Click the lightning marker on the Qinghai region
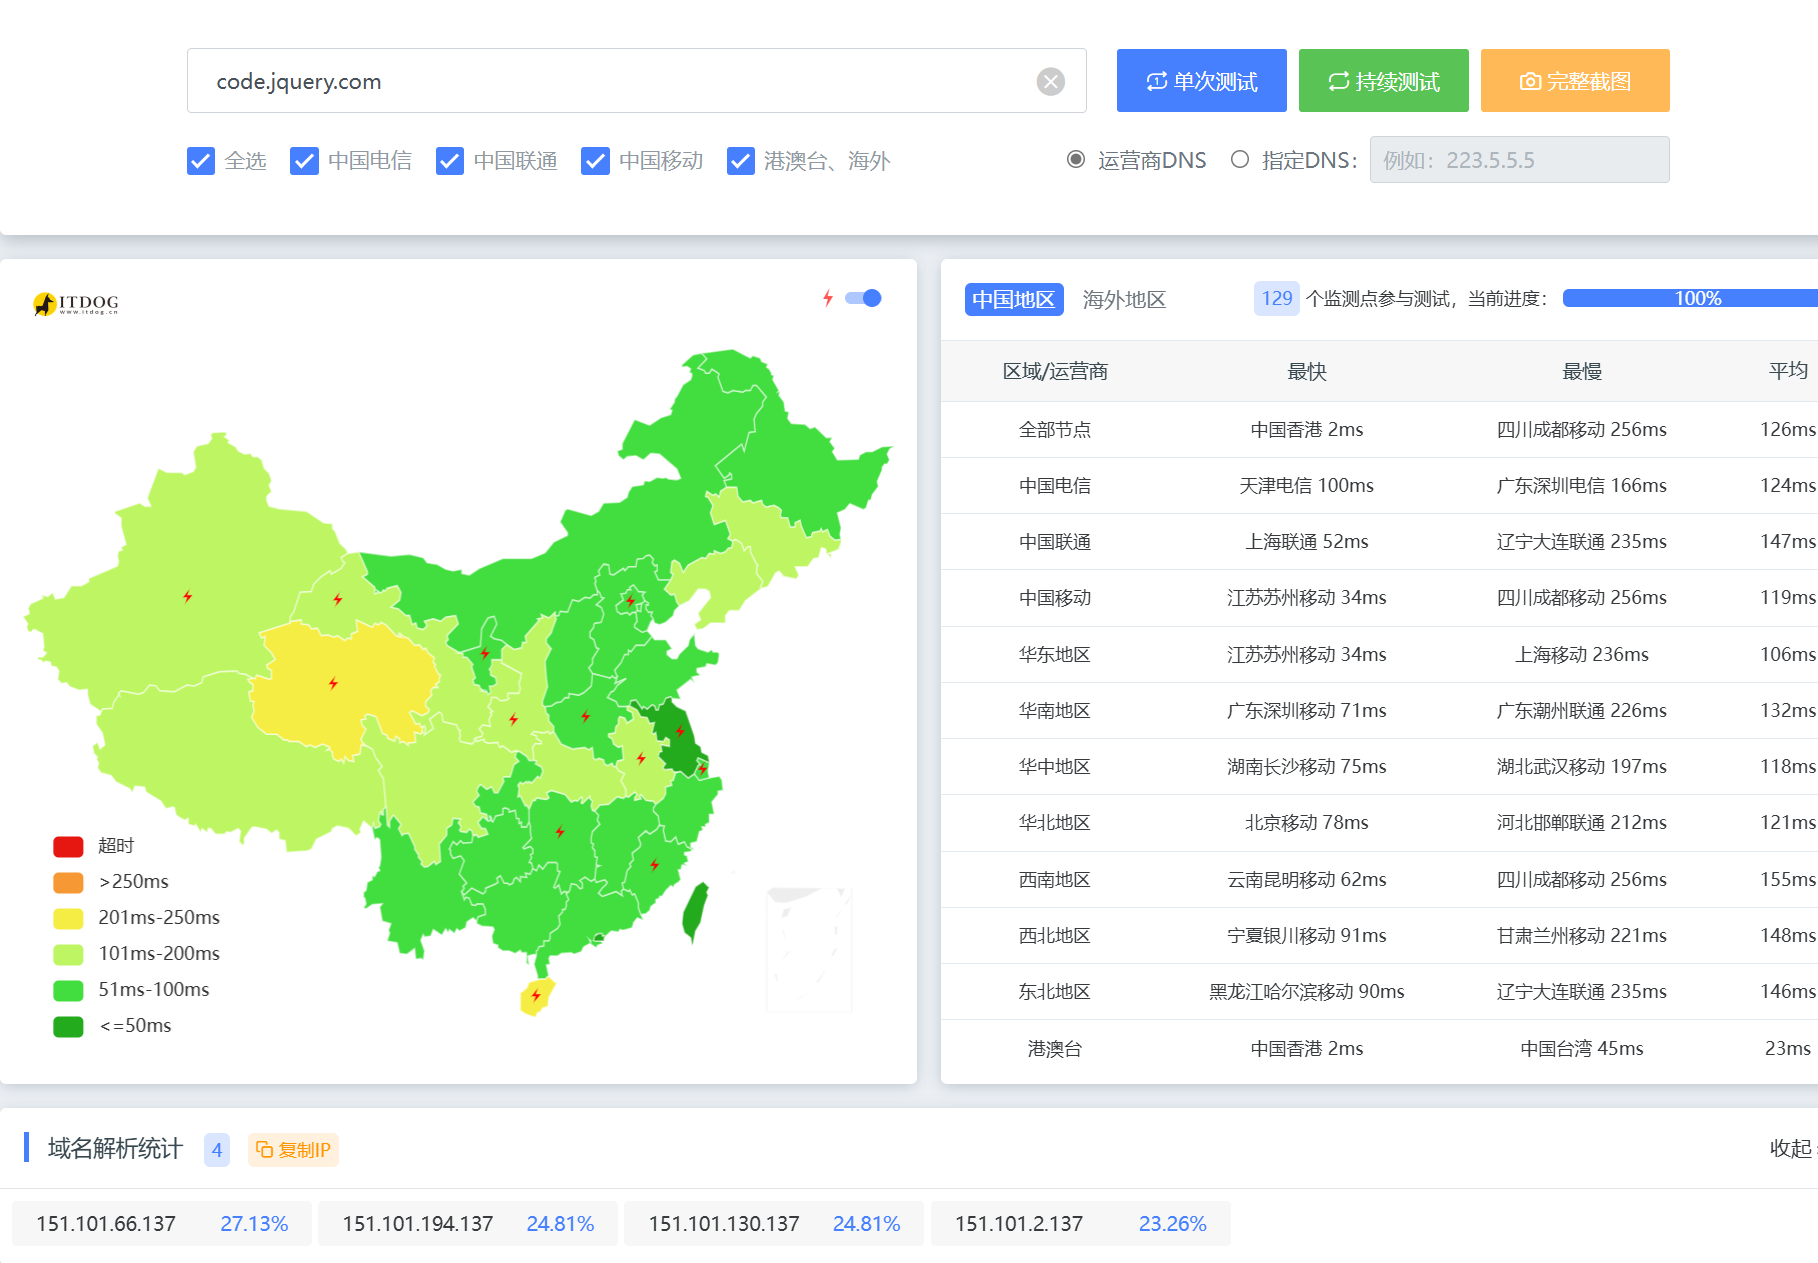This screenshot has width=1818, height=1263. pyautogui.click(x=333, y=684)
